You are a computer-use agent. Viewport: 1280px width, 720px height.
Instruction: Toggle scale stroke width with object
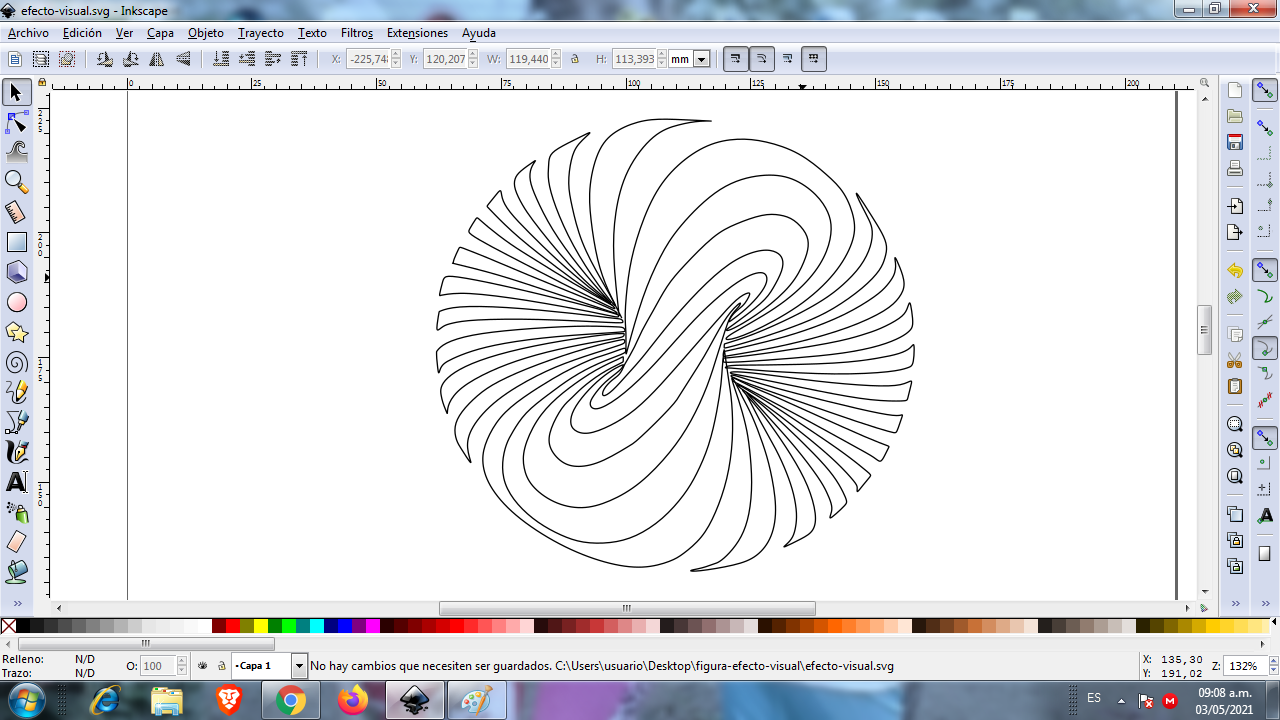(736, 59)
